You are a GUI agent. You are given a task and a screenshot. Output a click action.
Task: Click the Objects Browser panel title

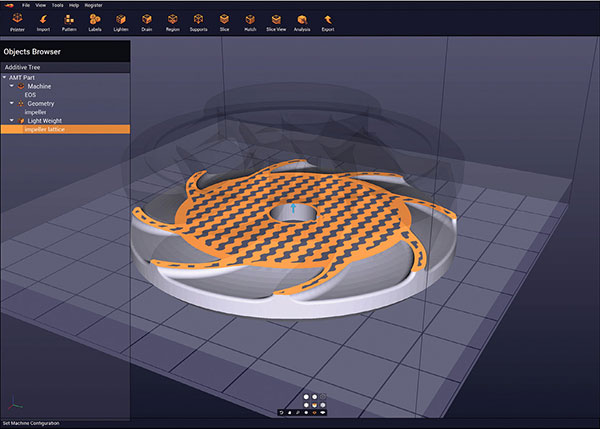pyautogui.click(x=32, y=52)
